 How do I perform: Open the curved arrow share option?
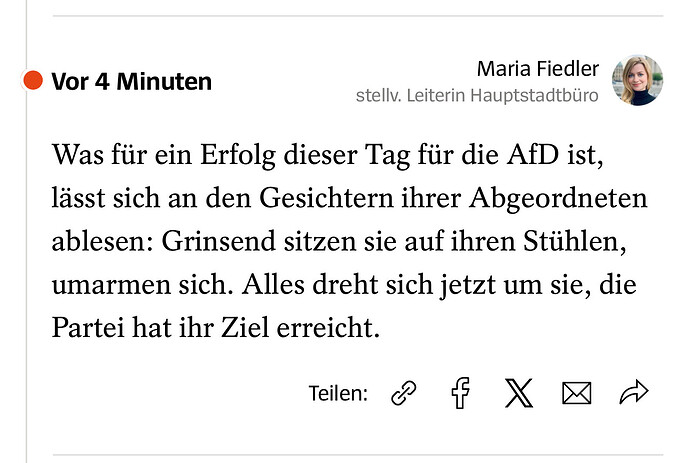pyautogui.click(x=634, y=392)
